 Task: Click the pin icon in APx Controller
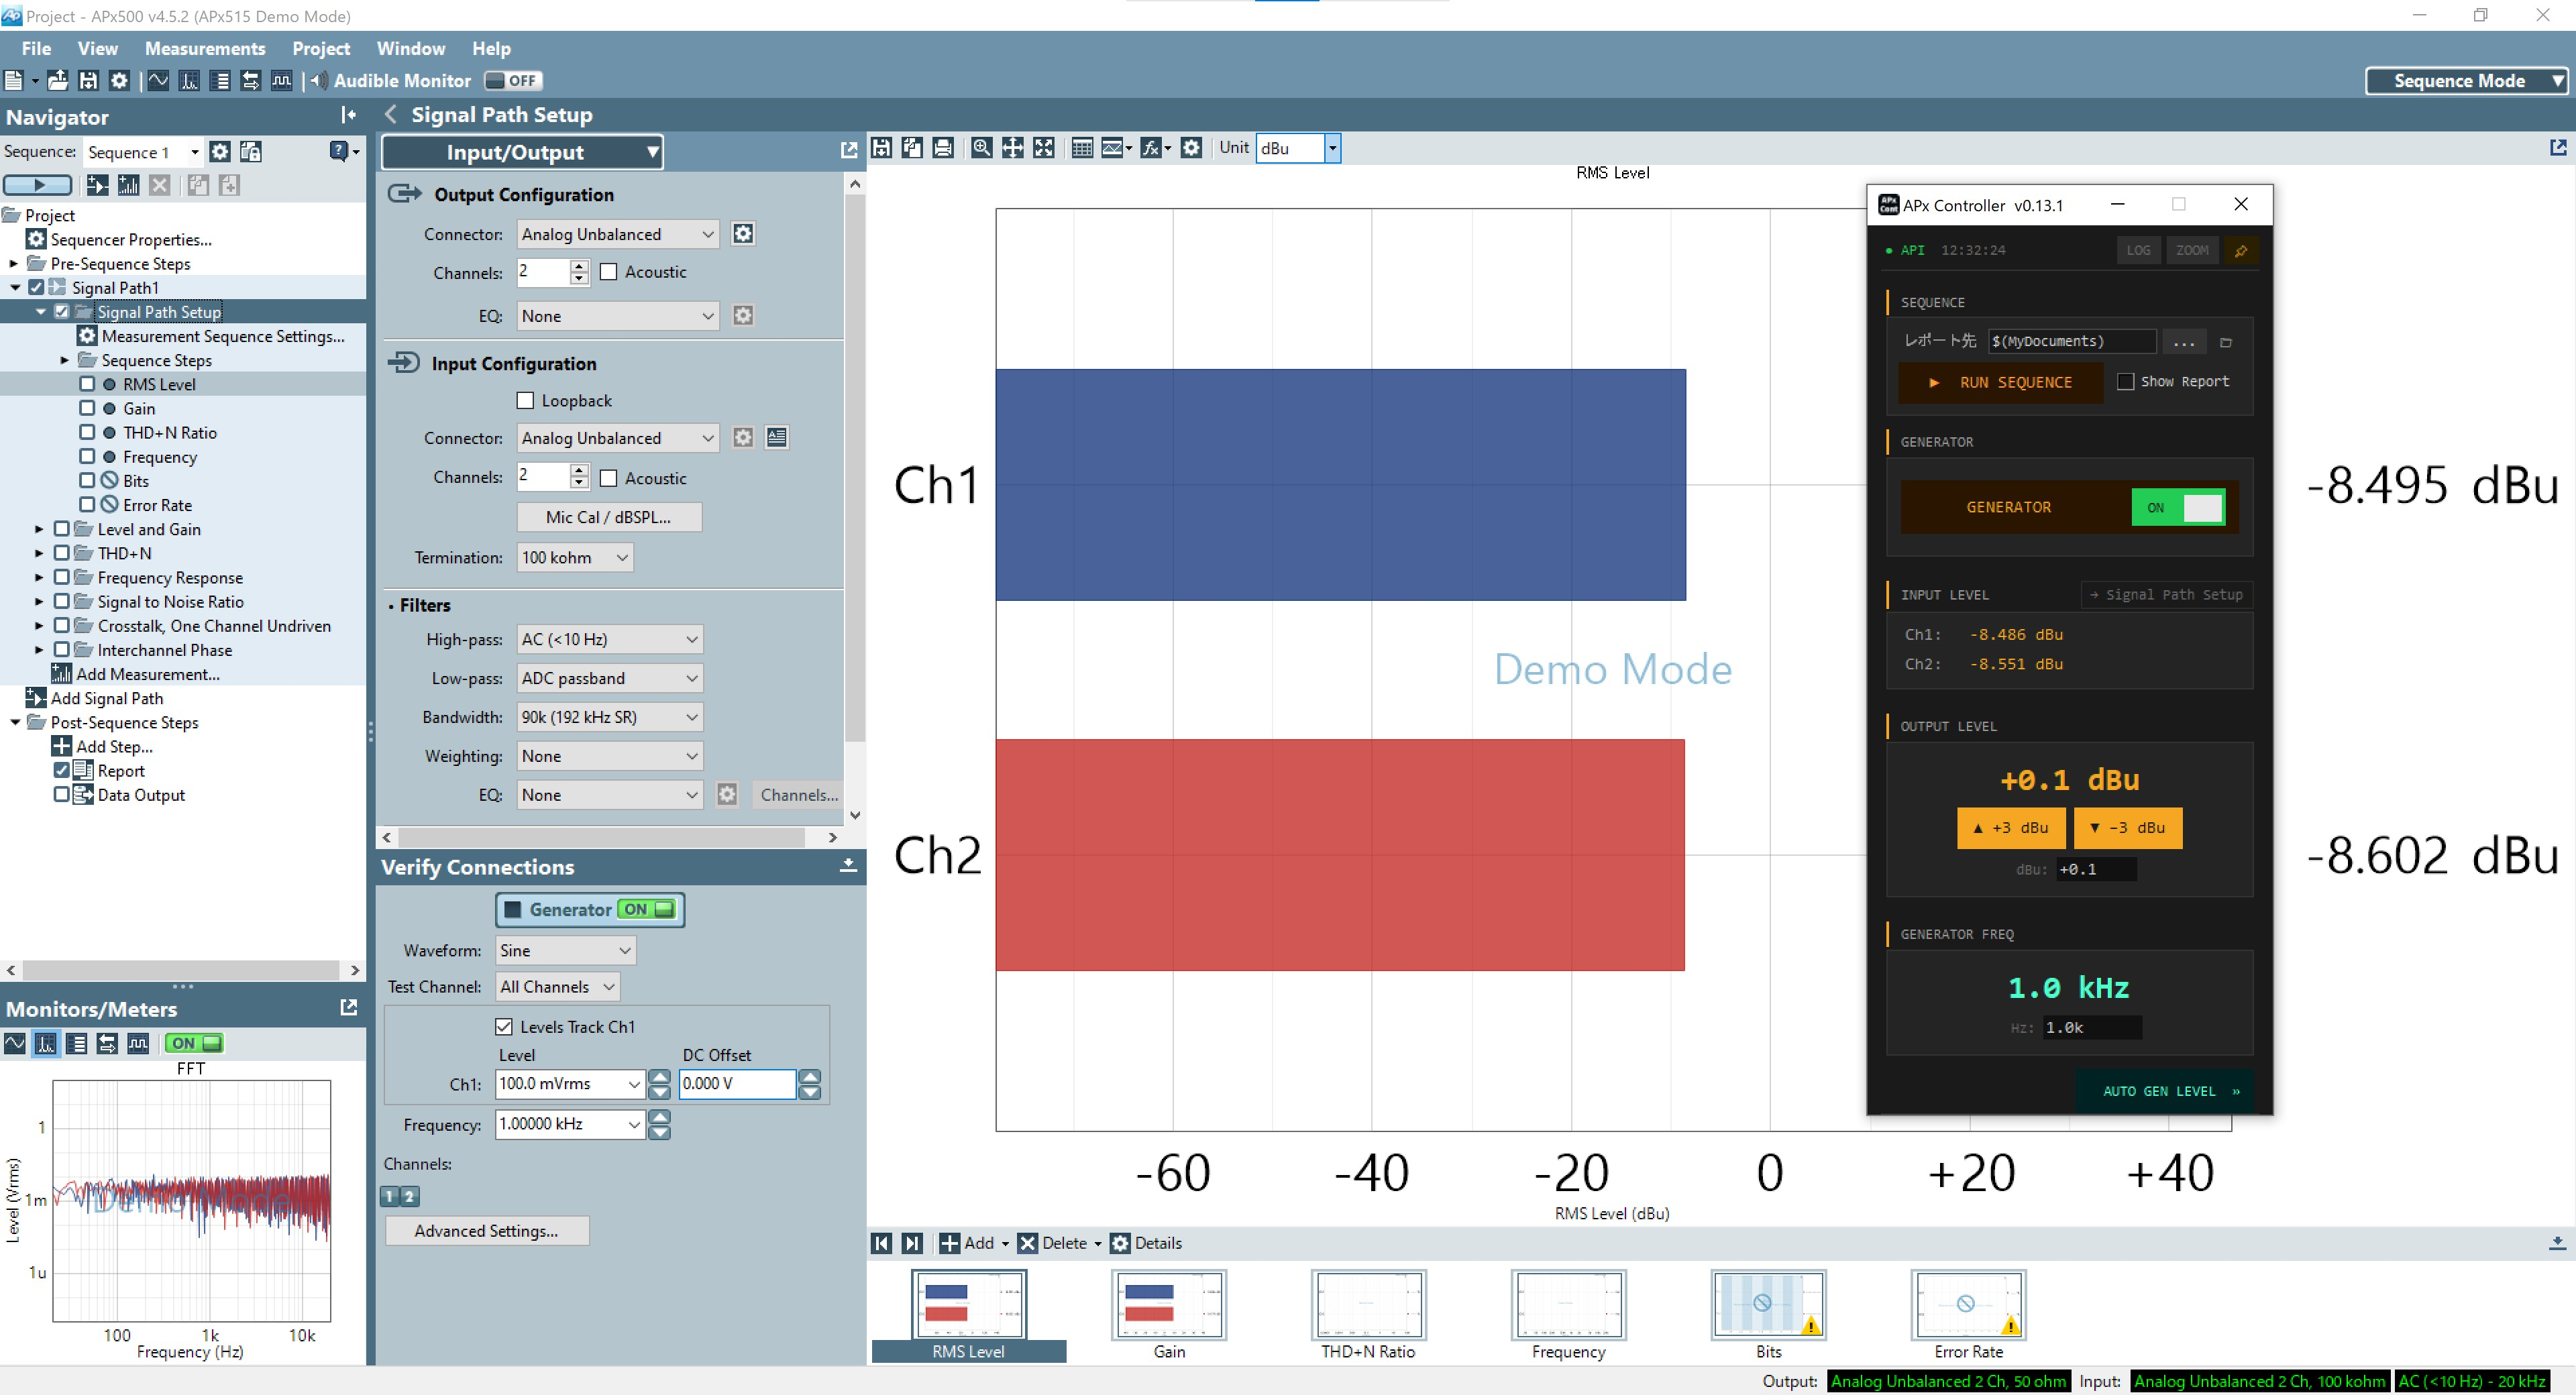pos(2241,251)
